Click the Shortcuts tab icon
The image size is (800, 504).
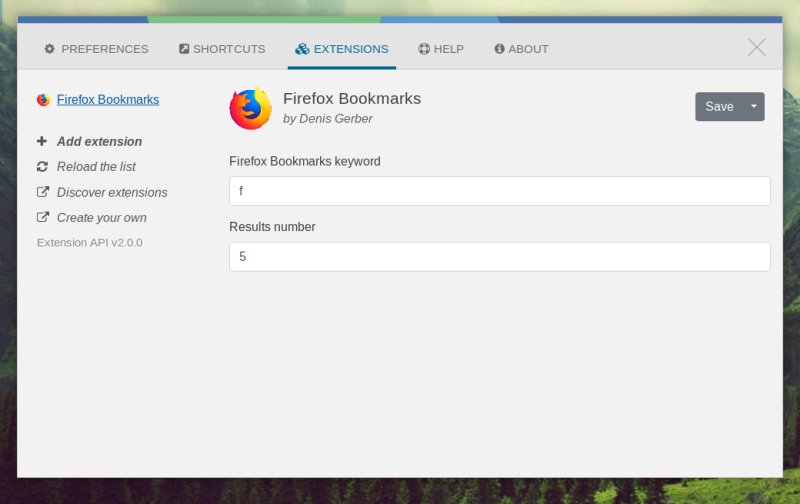[x=184, y=49]
